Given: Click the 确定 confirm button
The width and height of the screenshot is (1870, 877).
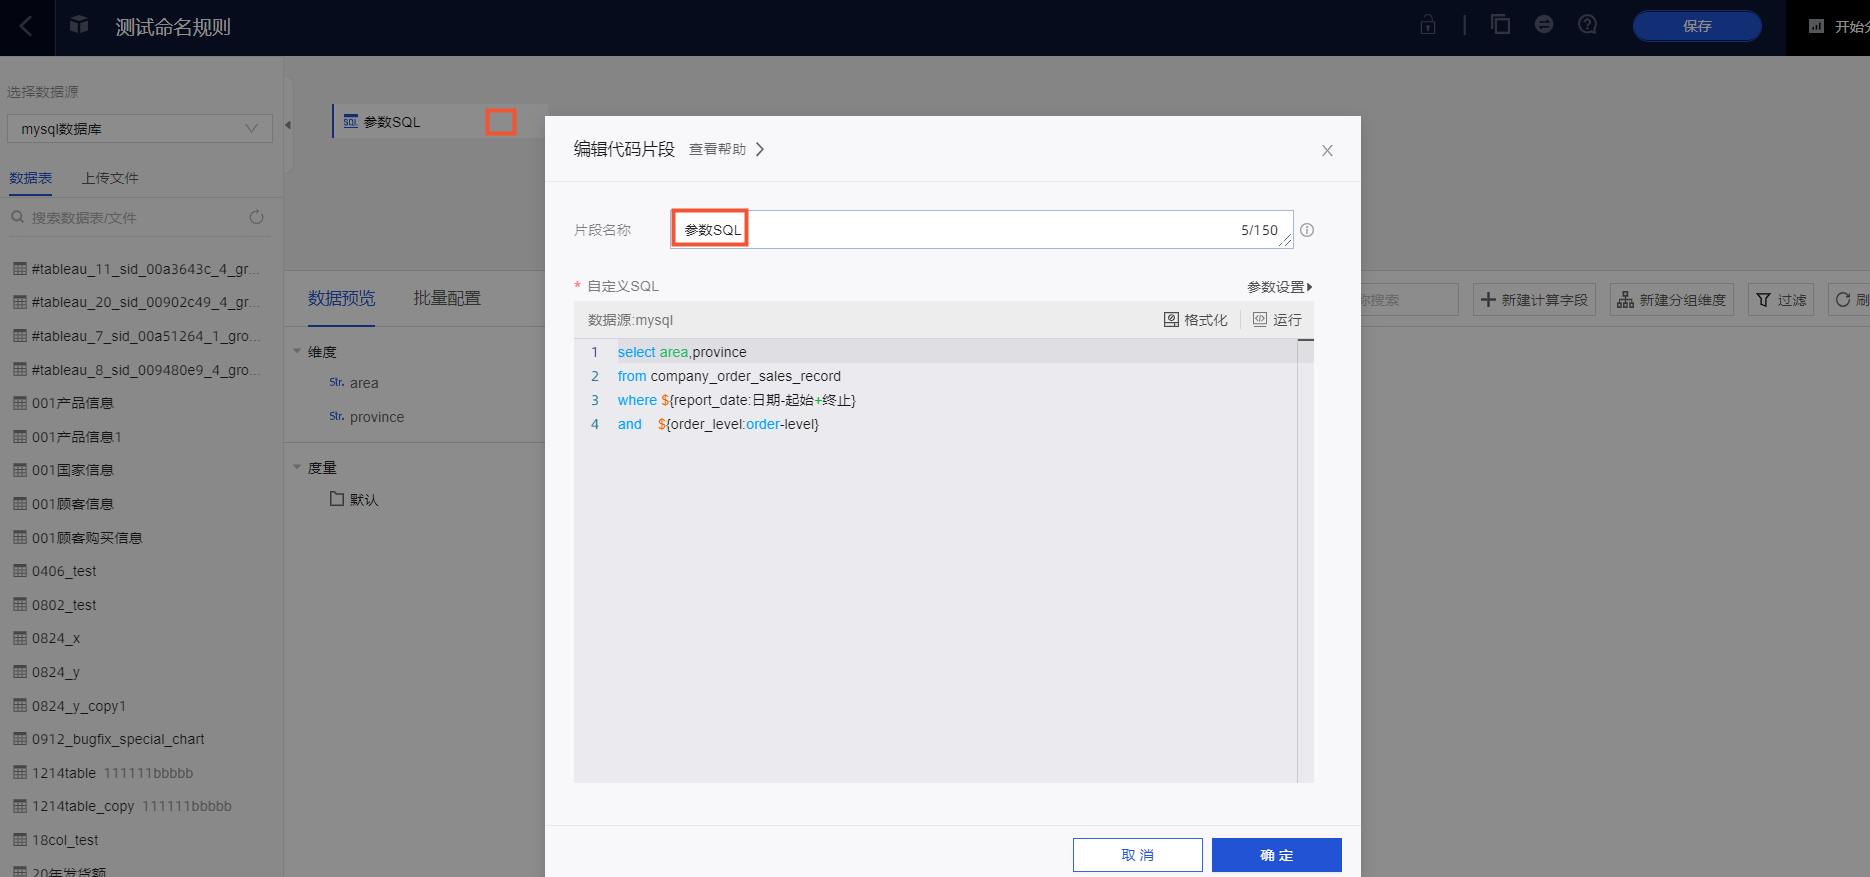Looking at the screenshot, I should coord(1276,855).
